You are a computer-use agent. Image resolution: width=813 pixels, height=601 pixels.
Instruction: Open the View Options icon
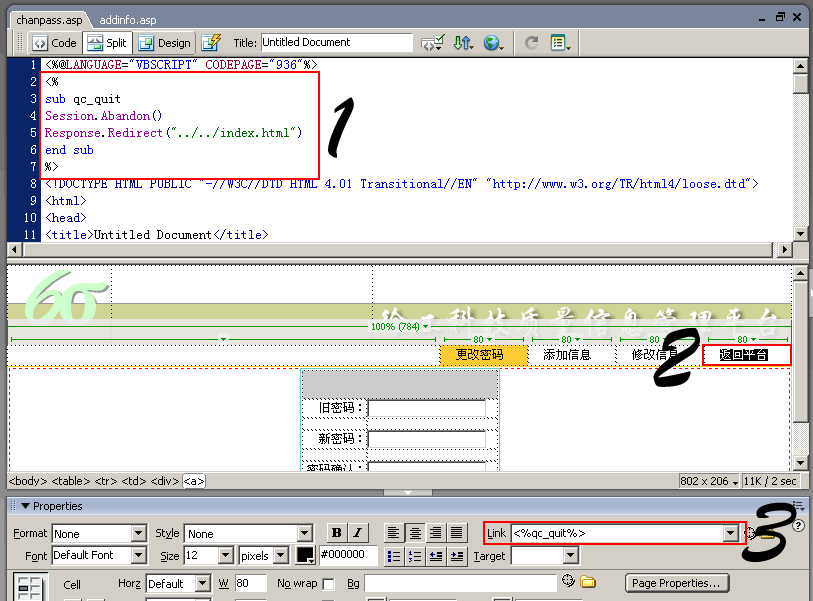(x=560, y=43)
